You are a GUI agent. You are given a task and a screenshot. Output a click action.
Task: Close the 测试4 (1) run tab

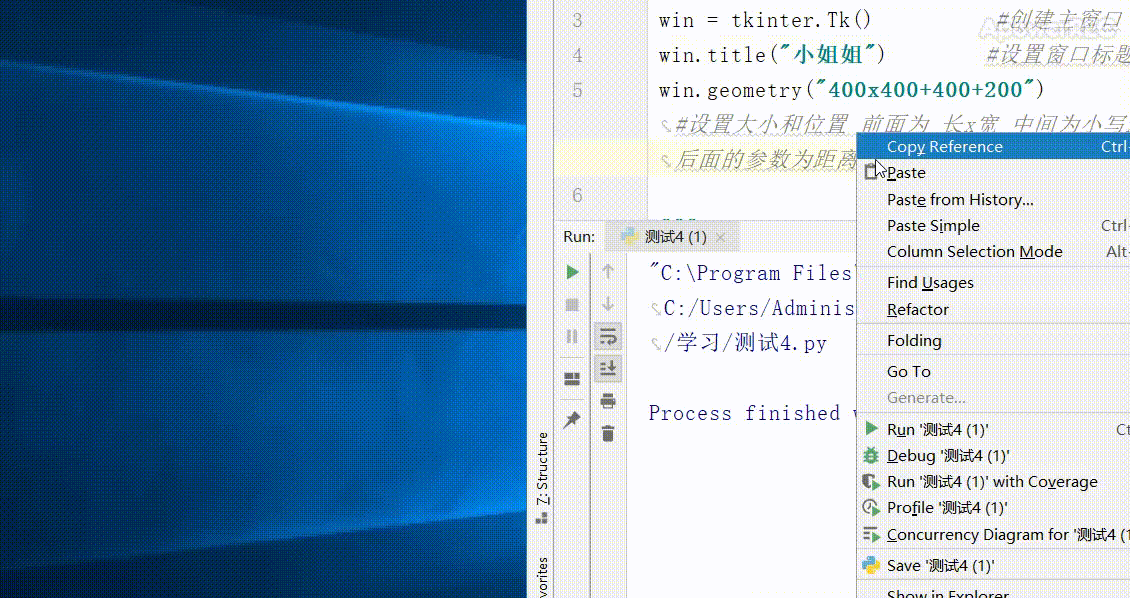click(721, 237)
